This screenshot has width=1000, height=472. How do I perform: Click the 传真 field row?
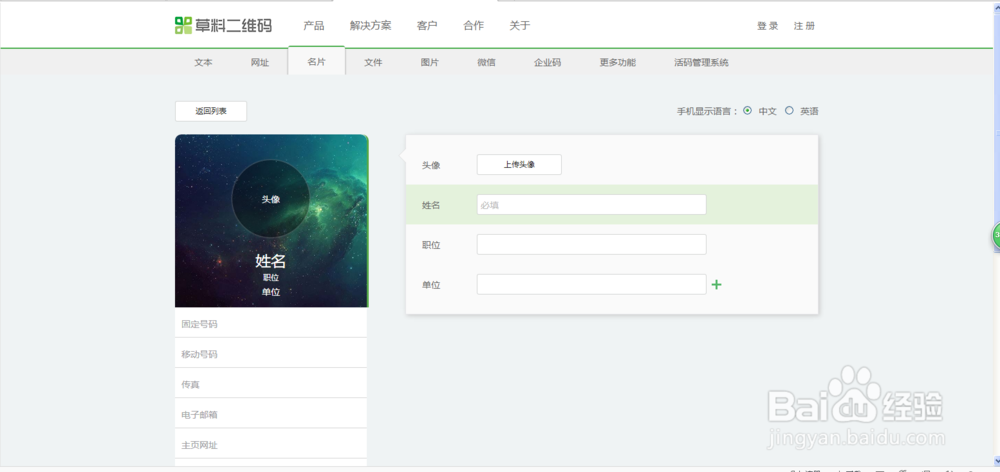271,384
